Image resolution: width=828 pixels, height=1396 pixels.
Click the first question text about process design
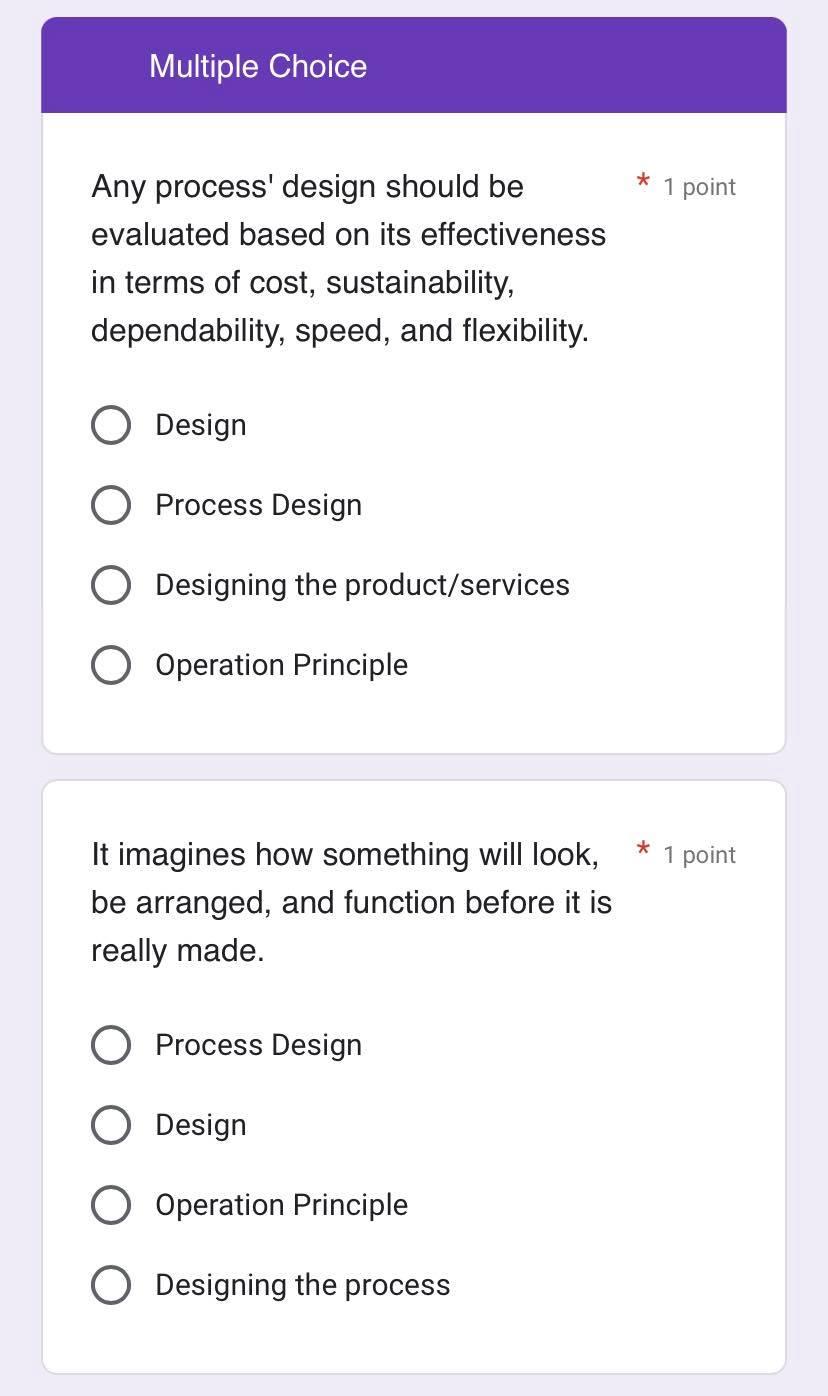coord(348,258)
